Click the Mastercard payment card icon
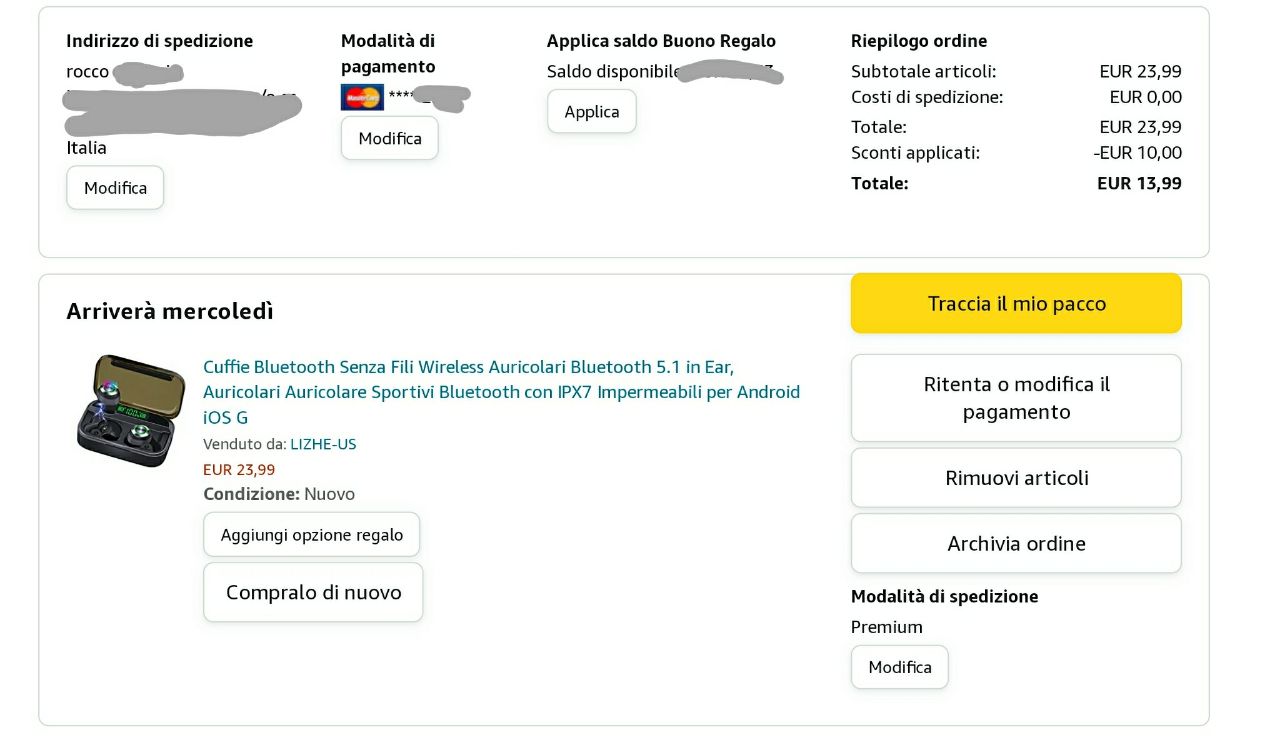The image size is (1280, 744). pyautogui.click(x=362, y=97)
